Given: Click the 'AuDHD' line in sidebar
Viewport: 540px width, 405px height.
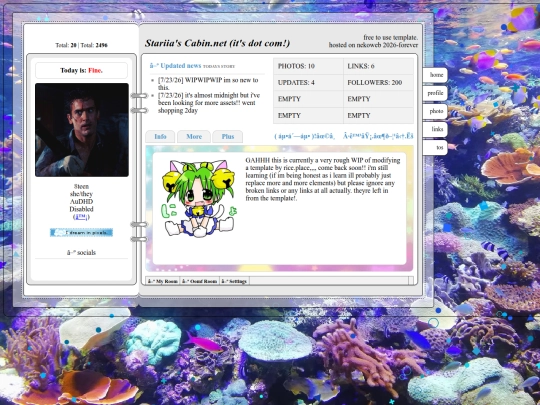Looking at the screenshot, I should pos(81,201).
